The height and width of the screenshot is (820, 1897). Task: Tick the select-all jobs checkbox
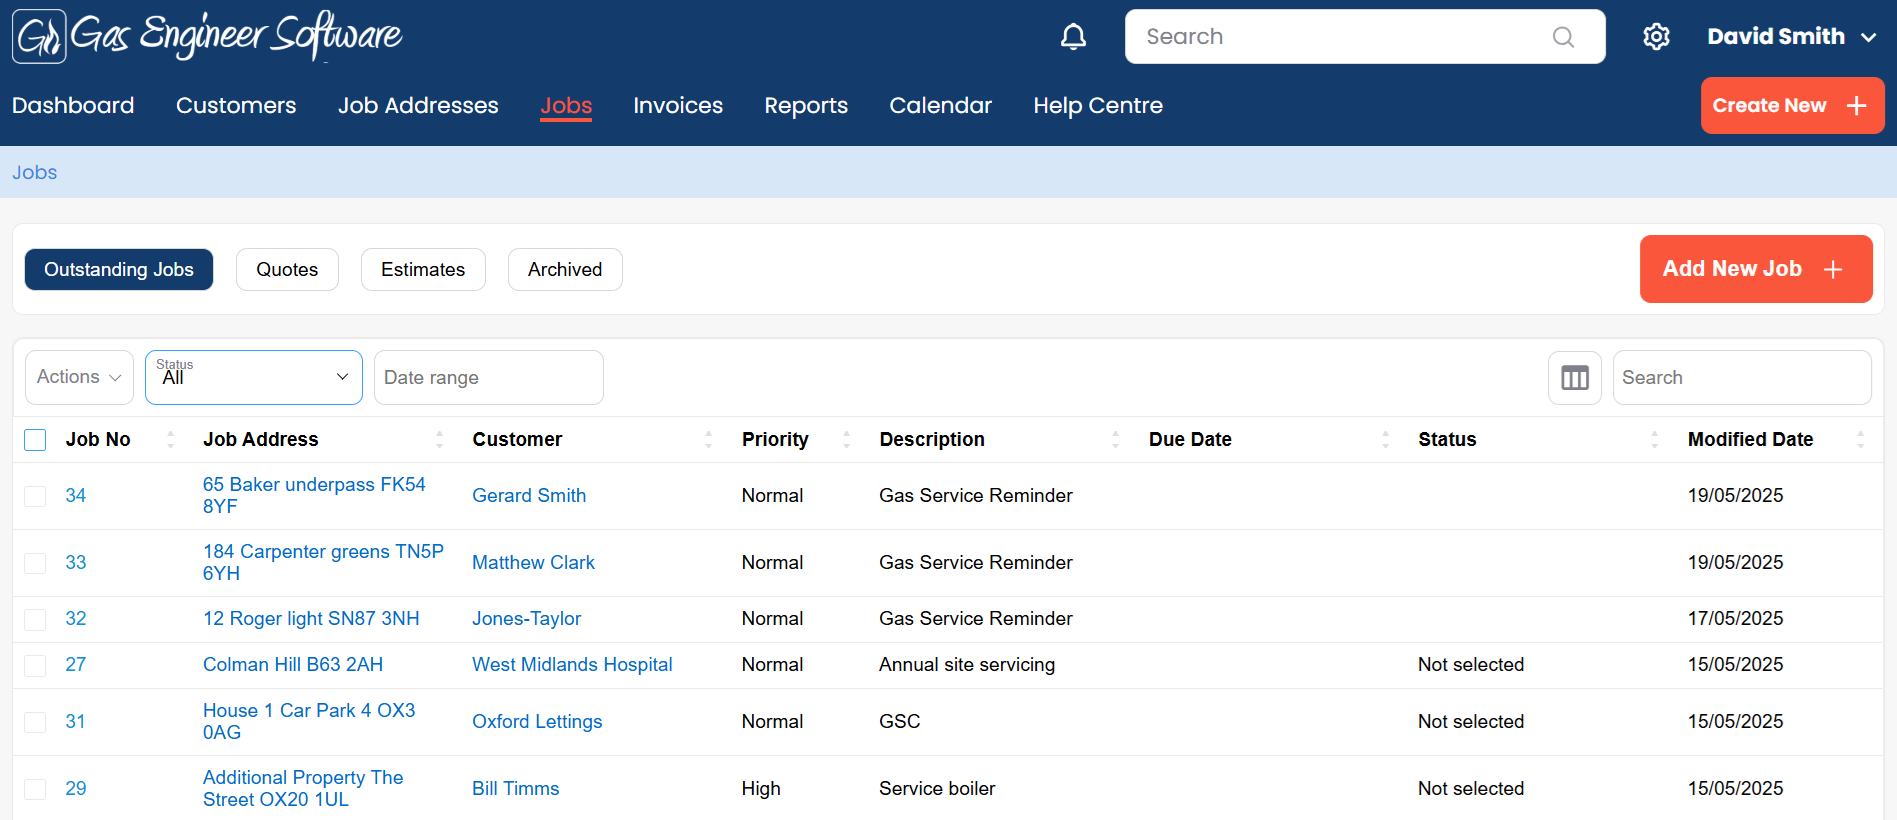coord(35,440)
